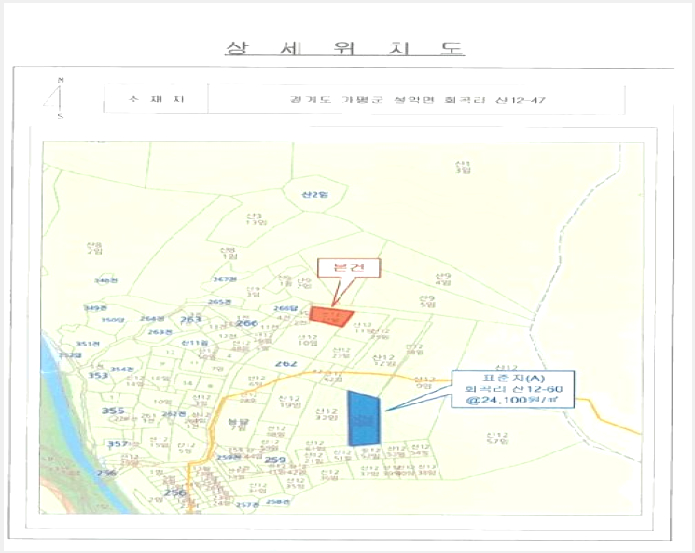The width and height of the screenshot is (695, 553).
Task: Click the 산12 19임 parcel label
Action: (x=290, y=402)
